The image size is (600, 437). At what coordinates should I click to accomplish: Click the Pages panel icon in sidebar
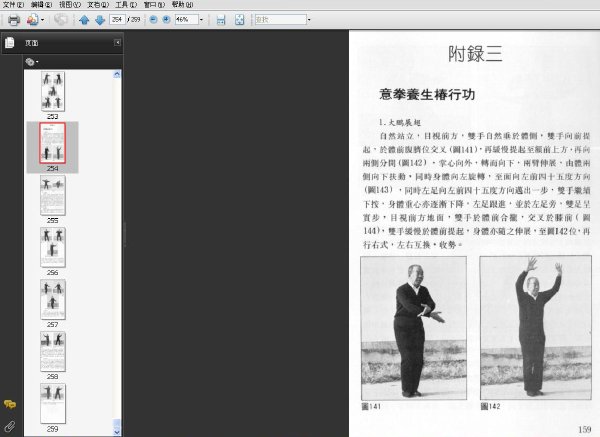click(x=10, y=43)
